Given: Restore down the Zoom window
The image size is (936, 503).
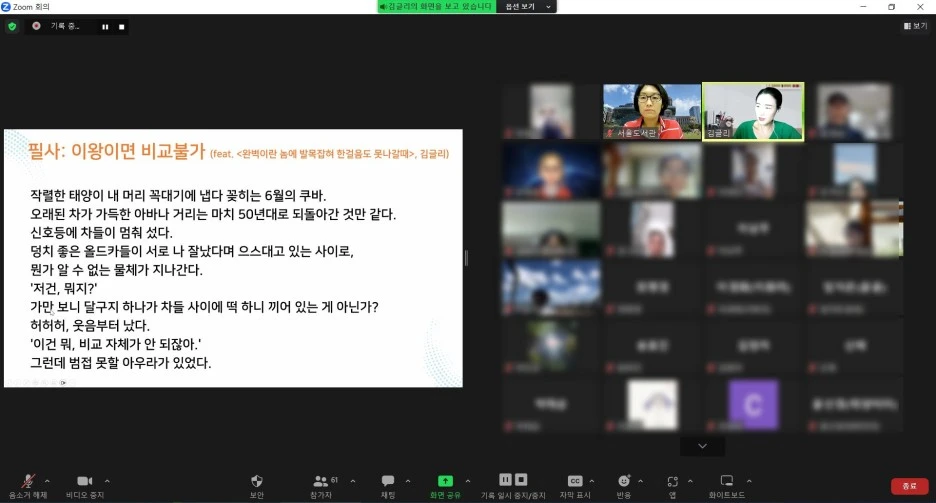Looking at the screenshot, I should coord(891,7).
